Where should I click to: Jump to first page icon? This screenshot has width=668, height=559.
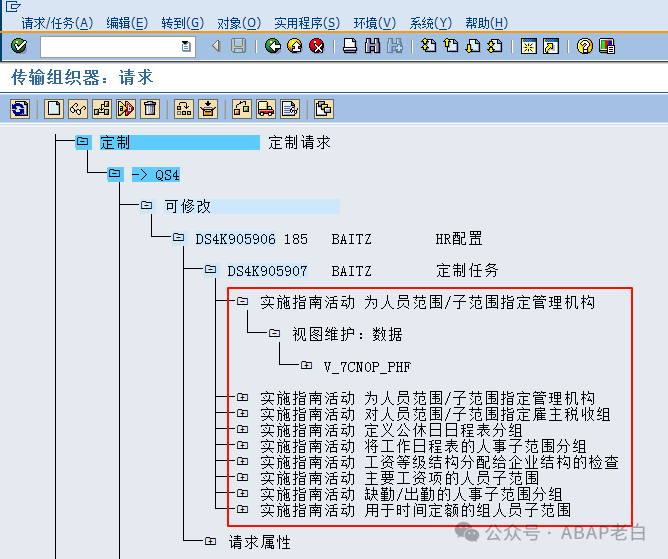coord(429,46)
